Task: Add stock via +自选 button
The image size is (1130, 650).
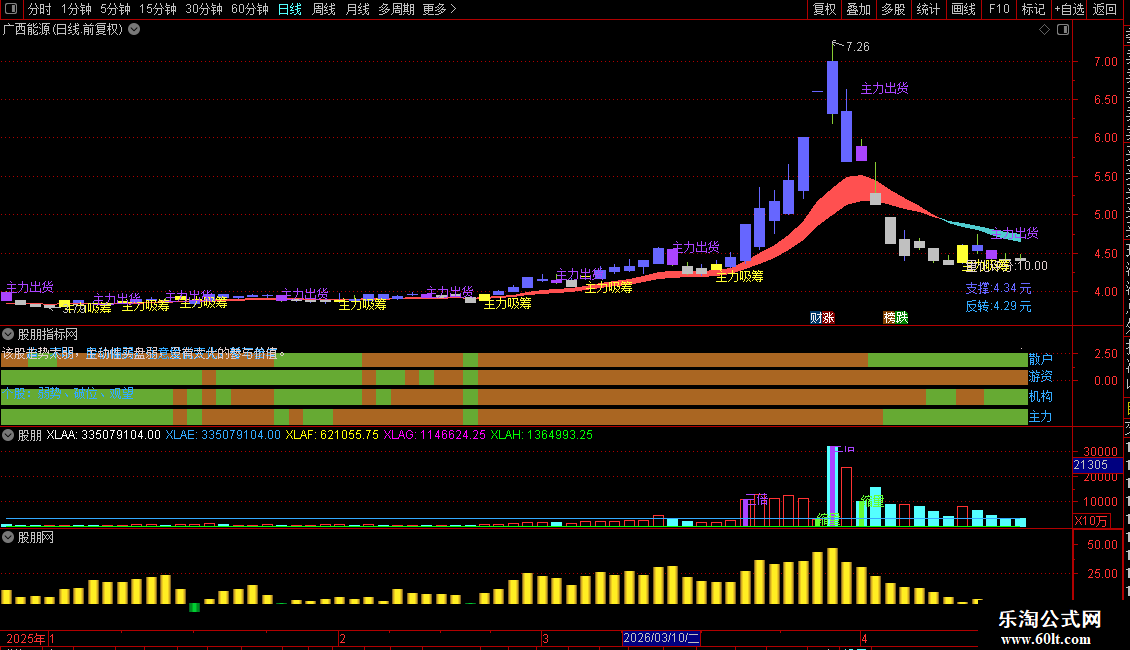Action: (1069, 9)
